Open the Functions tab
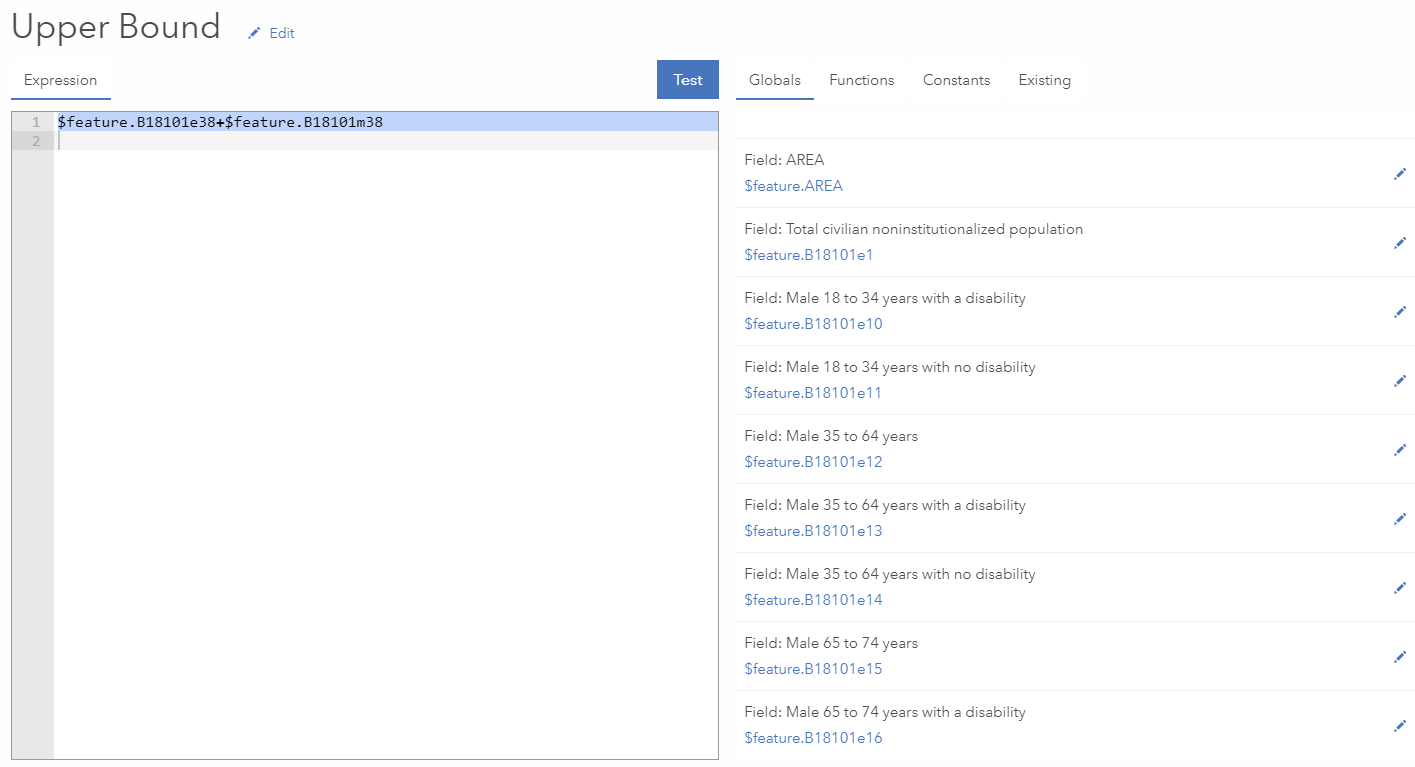The height and width of the screenshot is (767, 1415). click(862, 80)
